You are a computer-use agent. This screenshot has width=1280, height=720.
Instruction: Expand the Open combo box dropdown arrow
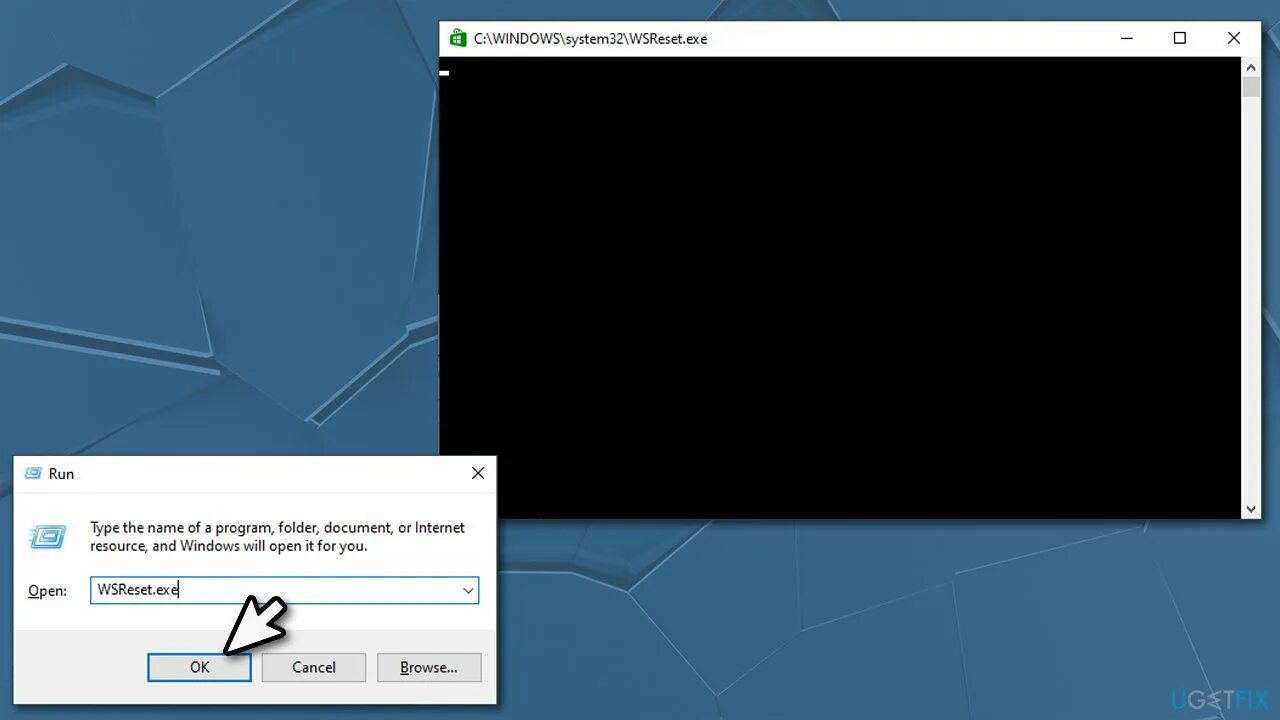[468, 590]
